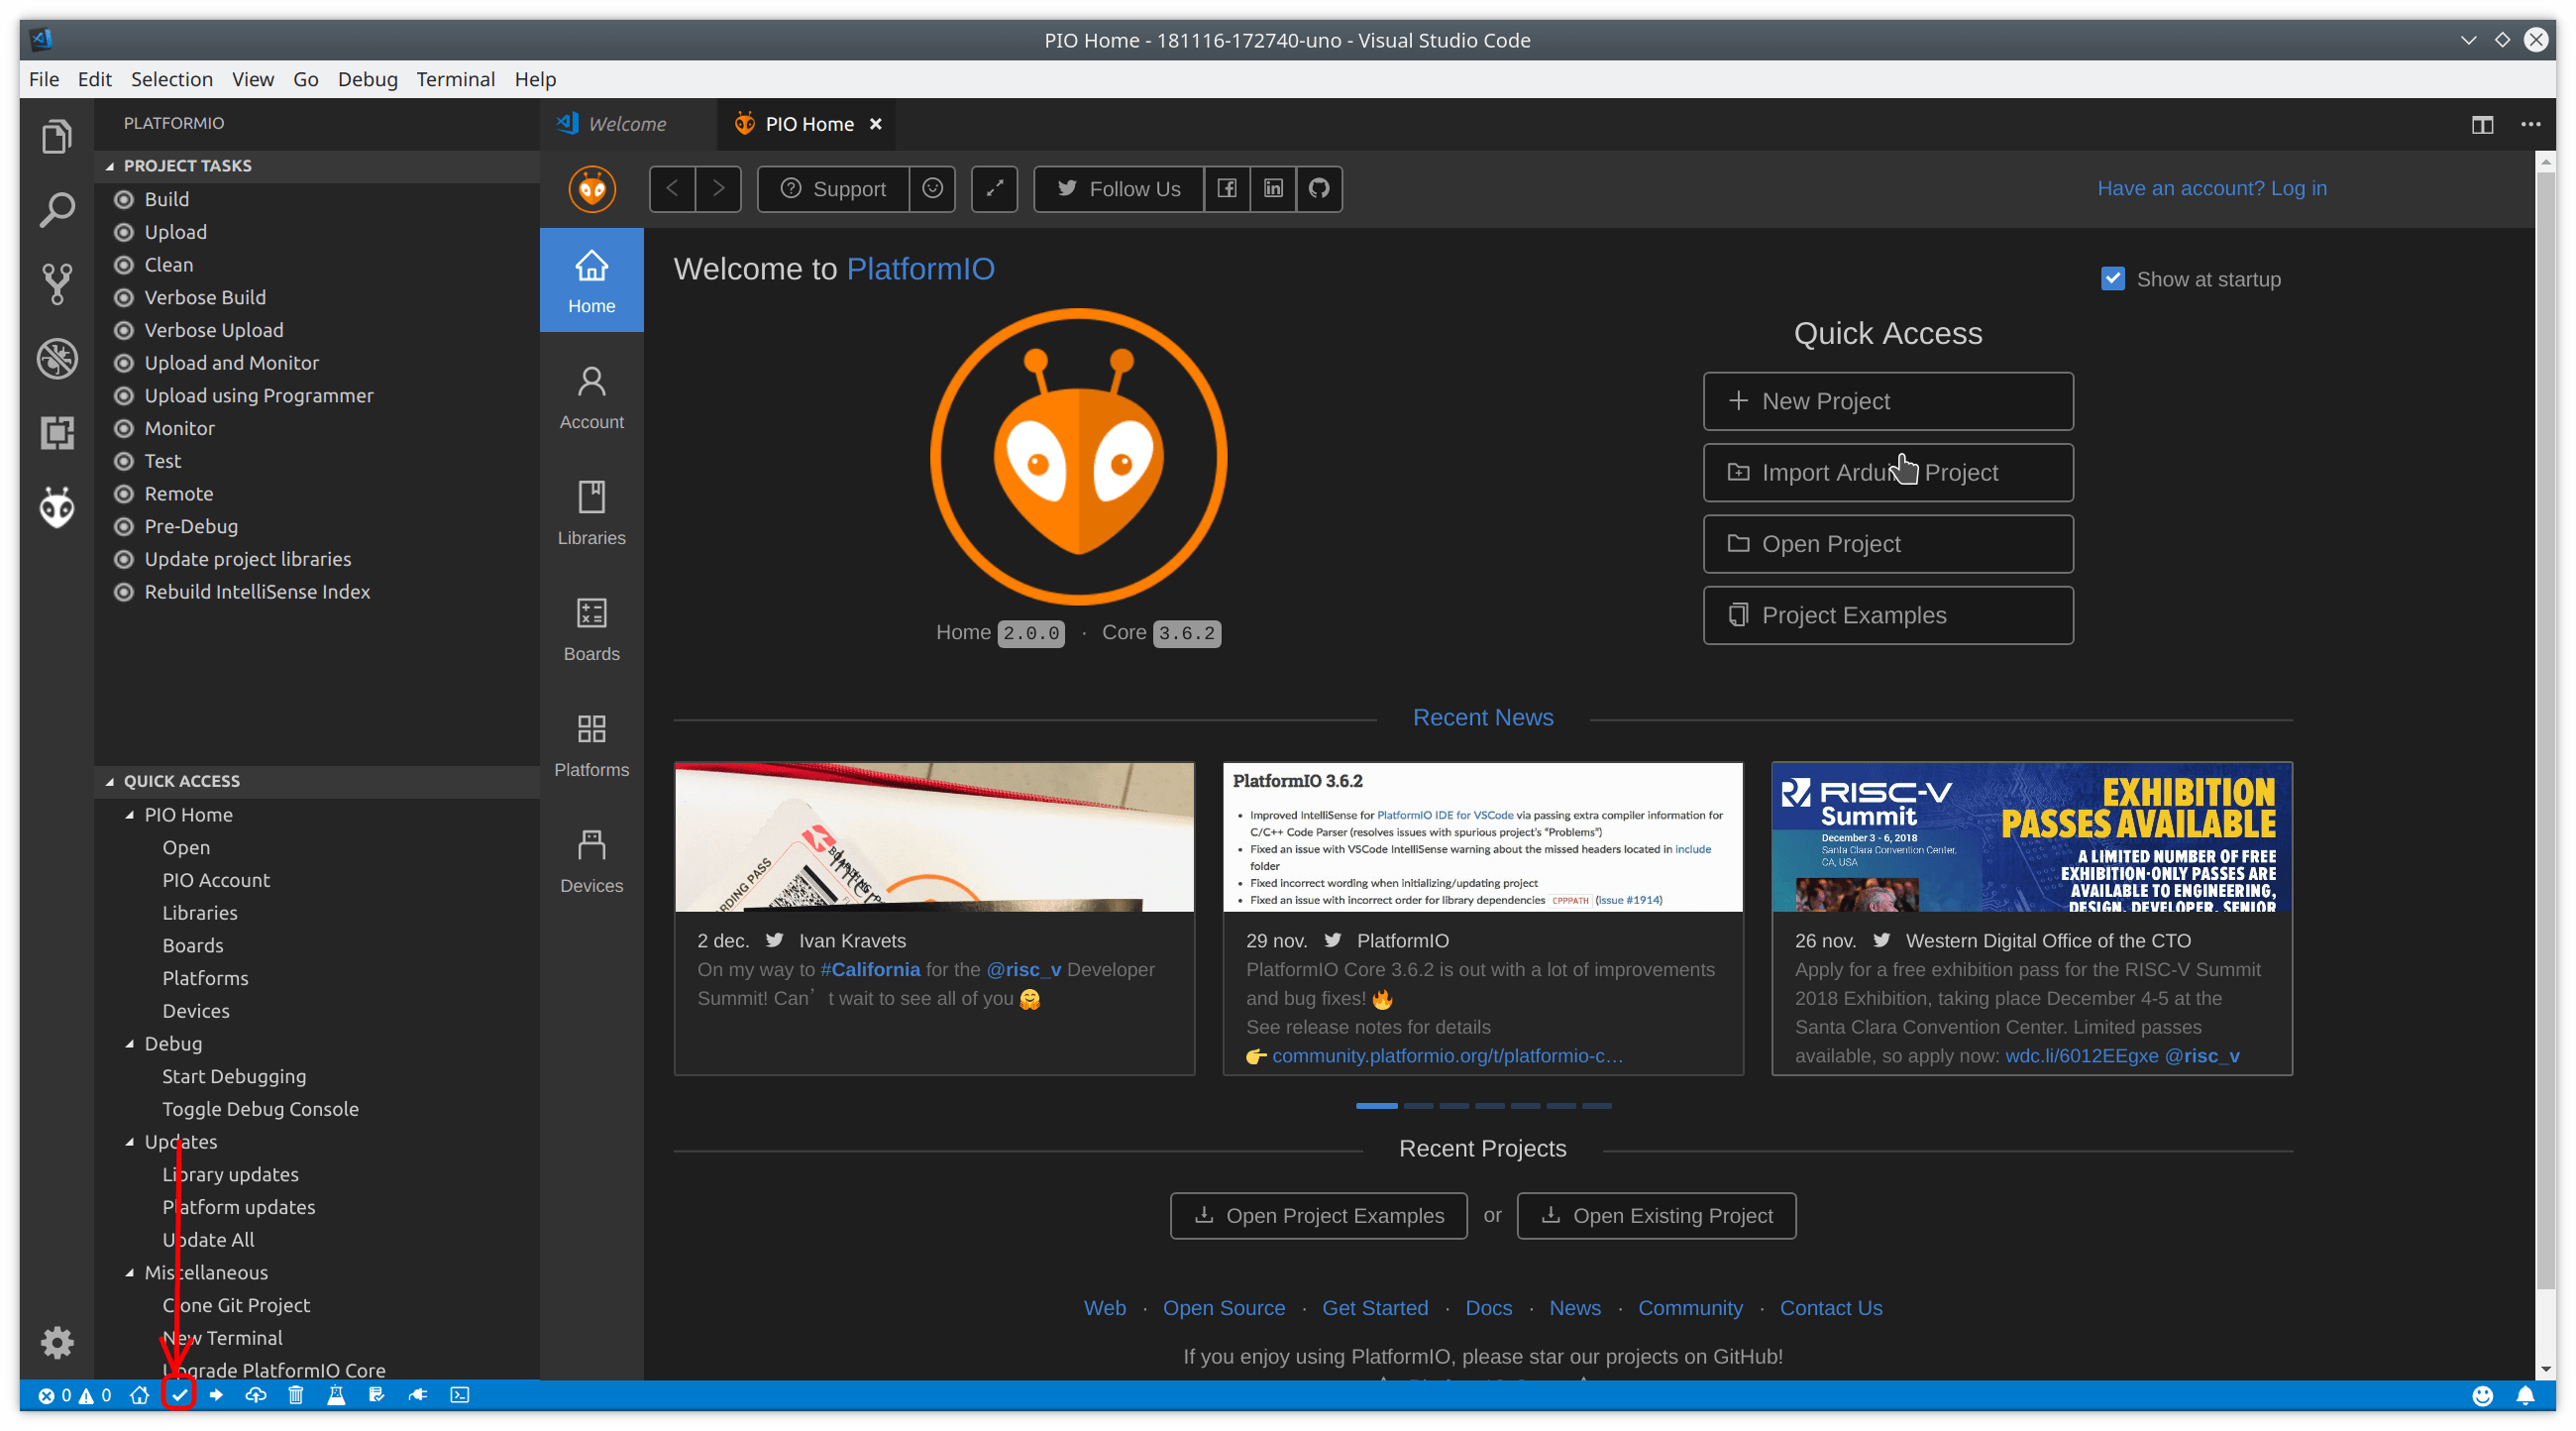Click PlatformIO Home icon in status bar
2576x1431 pixels.
(x=139, y=1395)
